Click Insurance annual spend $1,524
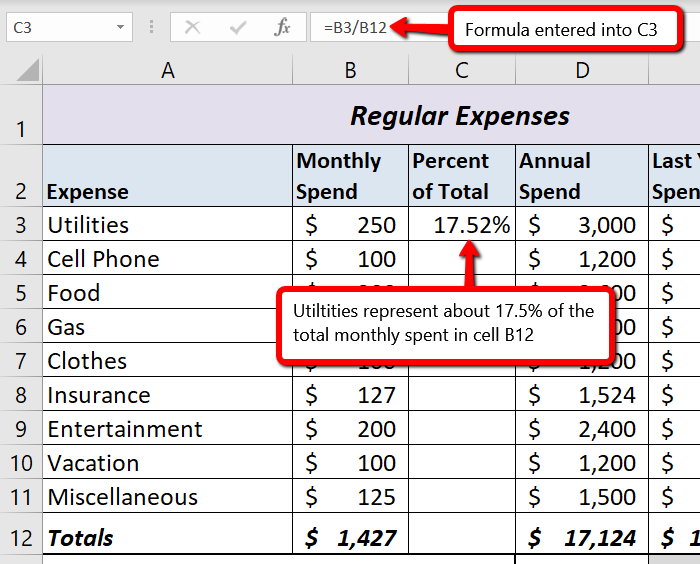This screenshot has height=564, width=700. [x=582, y=394]
